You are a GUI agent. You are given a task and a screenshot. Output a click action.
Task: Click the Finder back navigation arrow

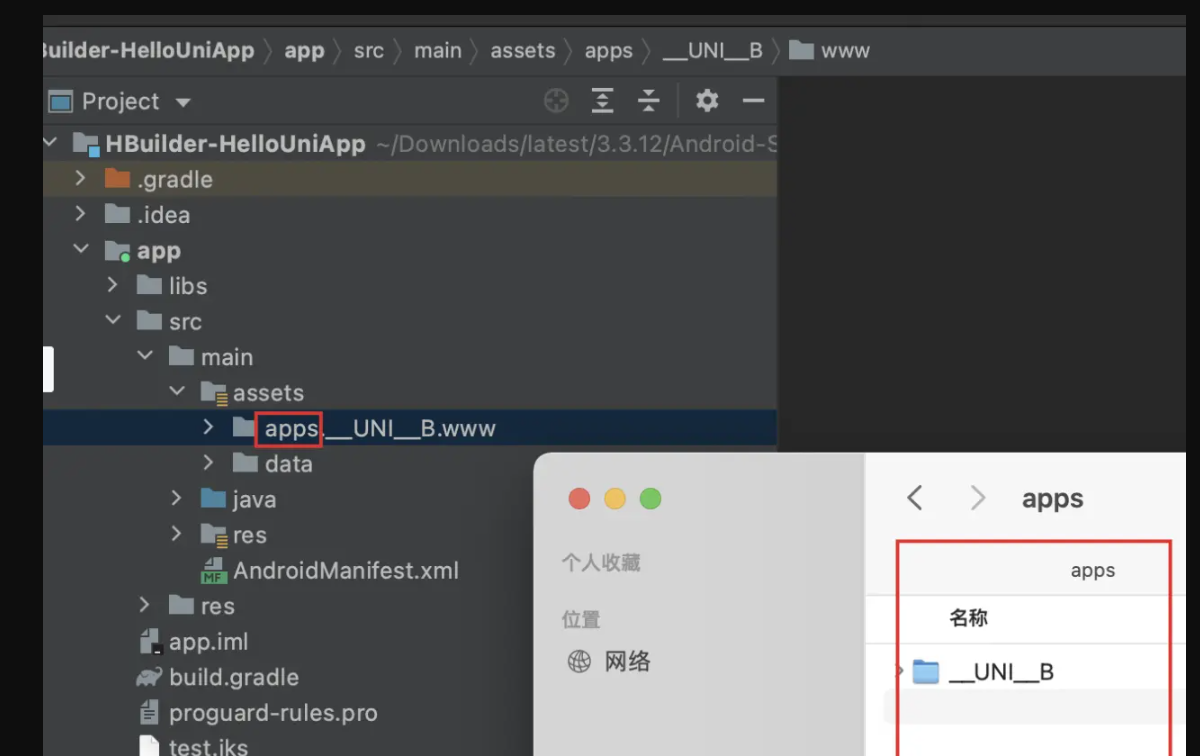pos(913,497)
